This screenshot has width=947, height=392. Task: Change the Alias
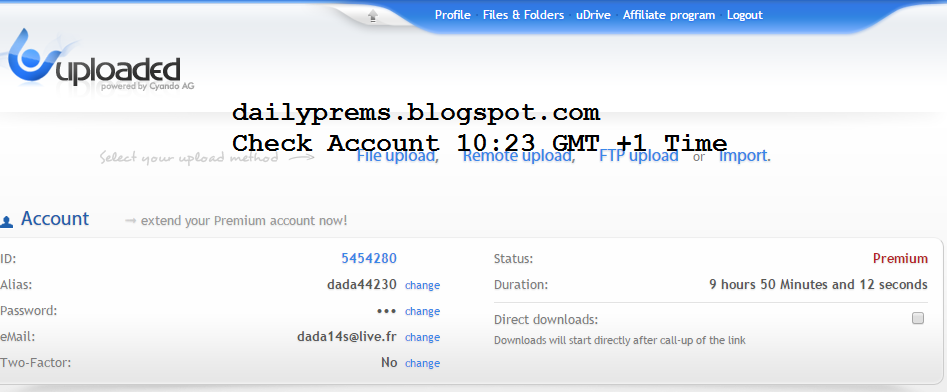[x=422, y=285]
